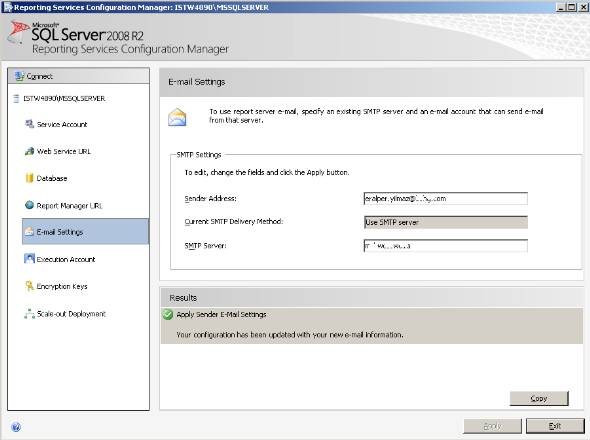Click the Scale-out Deployment icon
This screenshot has width=590, height=440.
click(29, 314)
